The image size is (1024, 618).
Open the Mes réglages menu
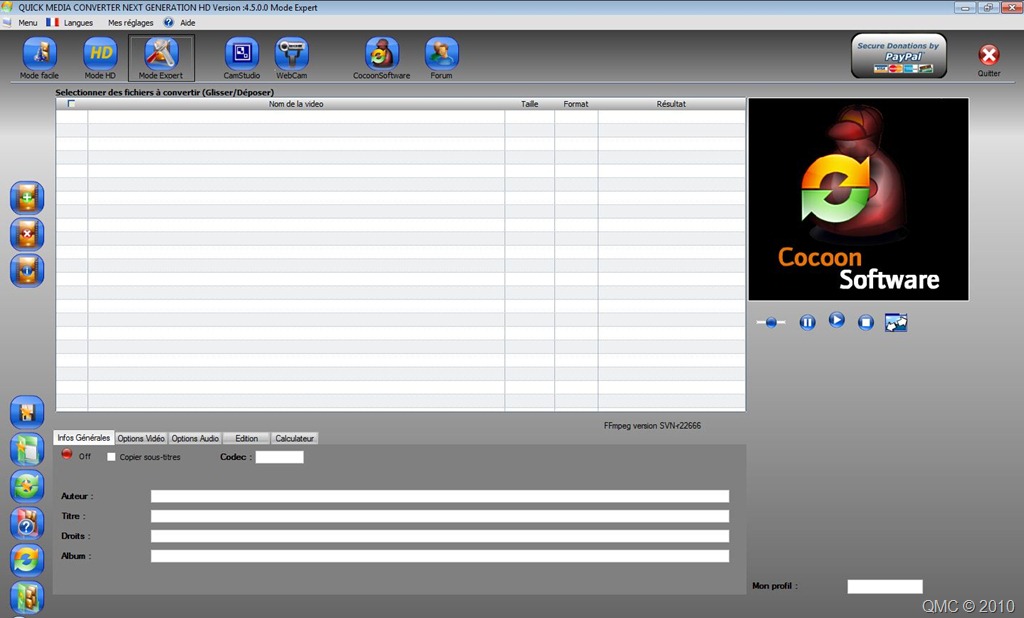[131, 22]
